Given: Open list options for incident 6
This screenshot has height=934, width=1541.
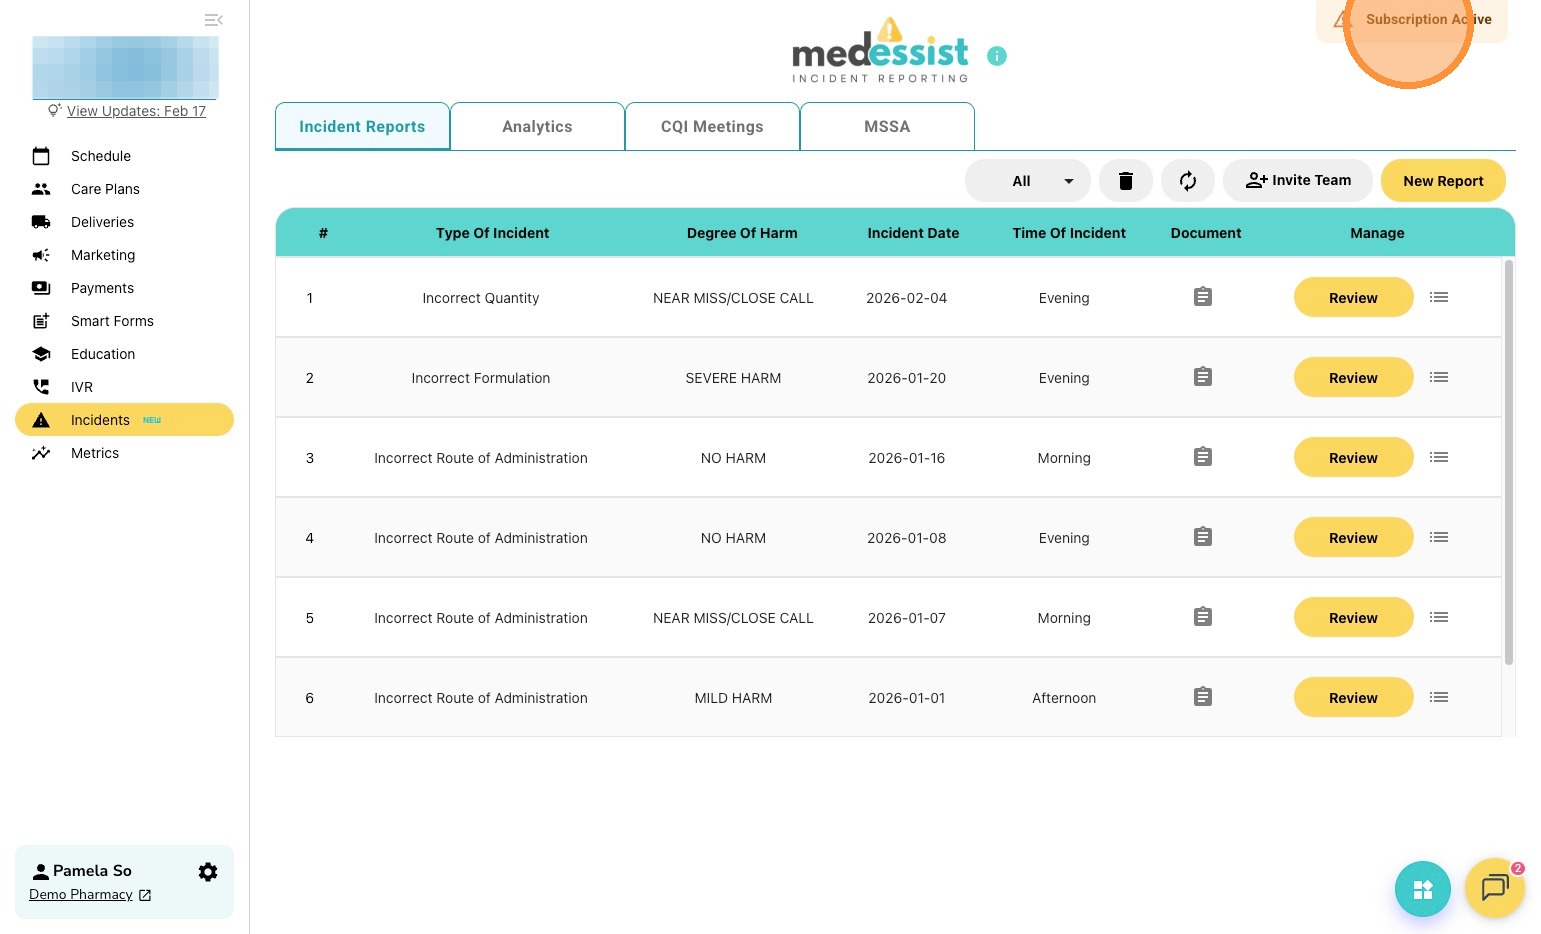Looking at the screenshot, I should click(x=1439, y=697).
